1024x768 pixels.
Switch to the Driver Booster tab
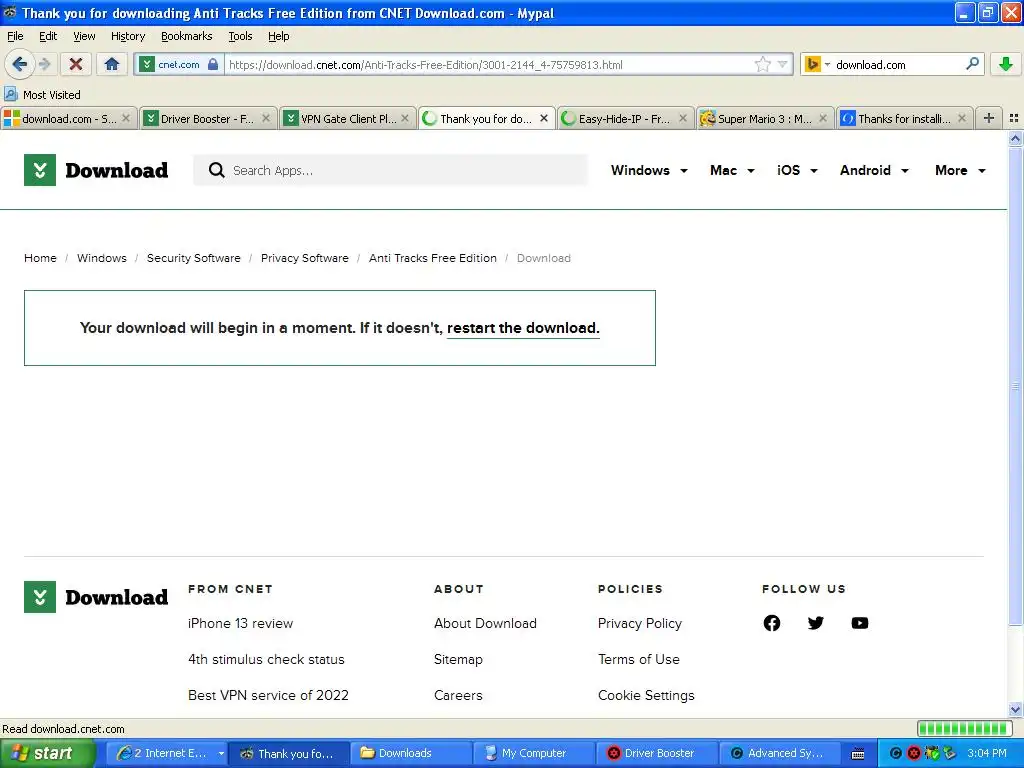pyautogui.click(x=207, y=118)
